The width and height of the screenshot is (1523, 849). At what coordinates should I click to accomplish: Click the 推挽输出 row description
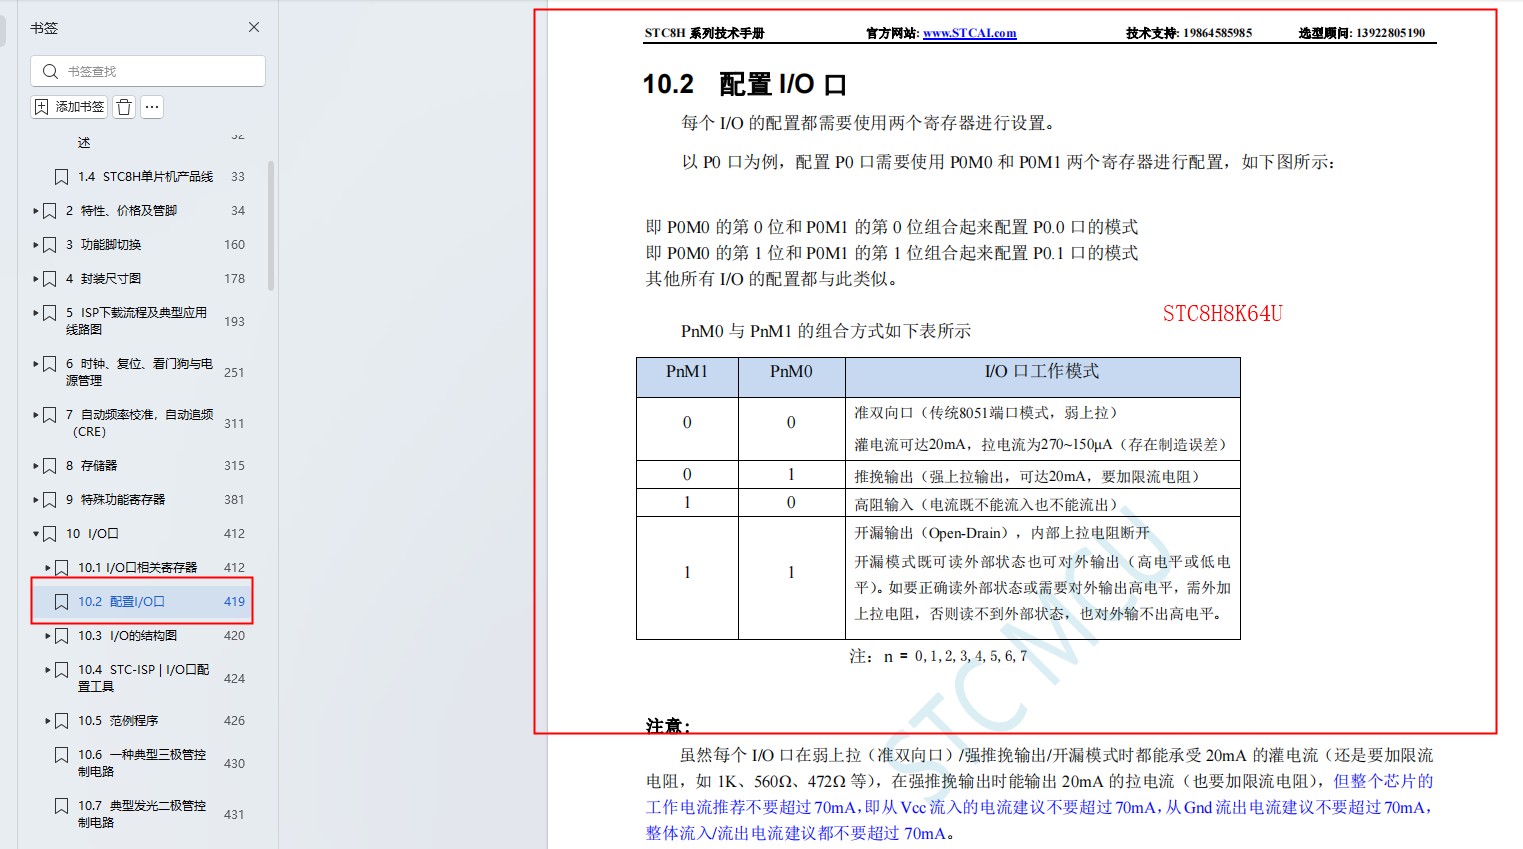pyautogui.click(x=1026, y=477)
